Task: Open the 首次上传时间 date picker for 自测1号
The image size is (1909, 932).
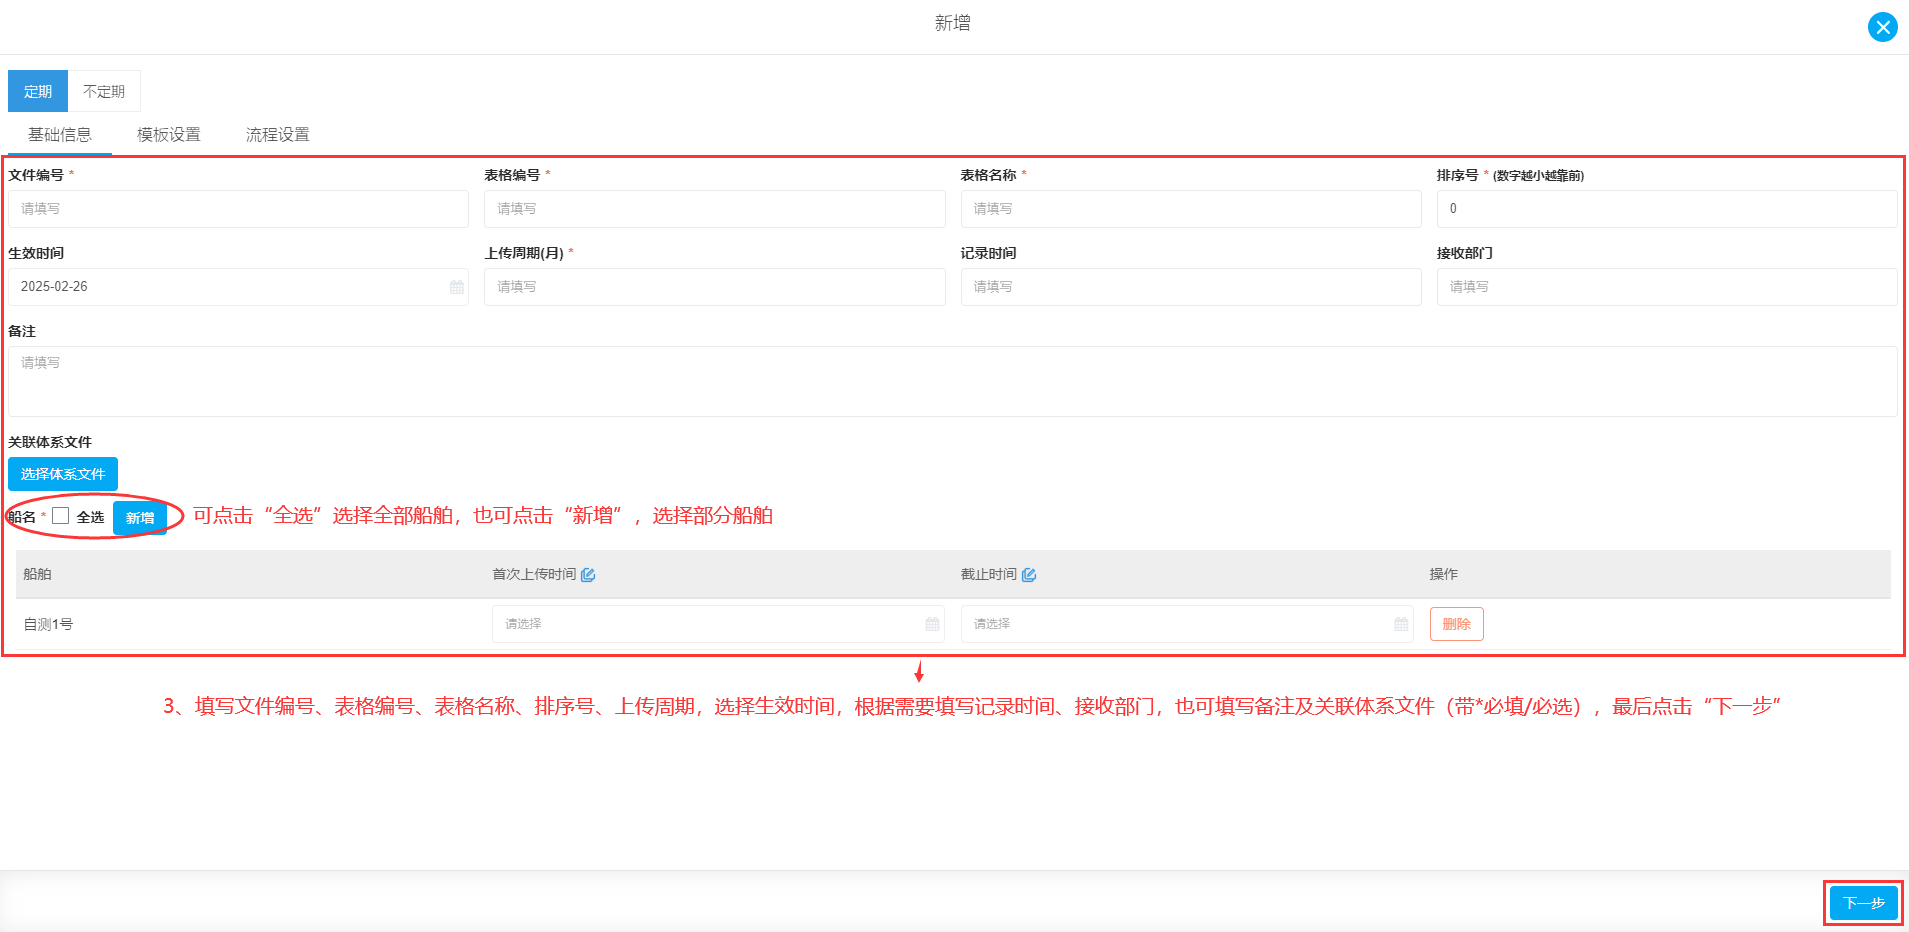Action: [x=718, y=624]
